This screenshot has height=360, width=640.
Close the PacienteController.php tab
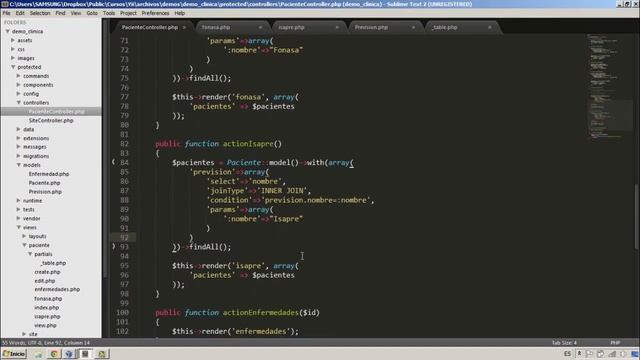point(184,27)
